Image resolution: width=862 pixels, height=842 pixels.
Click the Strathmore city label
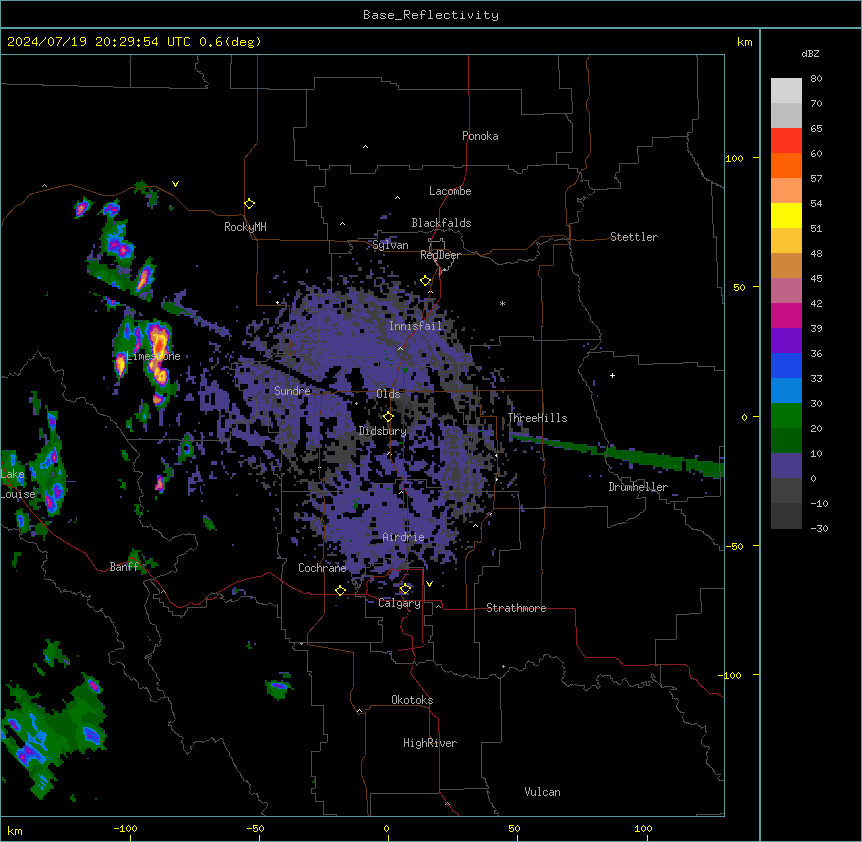(x=516, y=608)
